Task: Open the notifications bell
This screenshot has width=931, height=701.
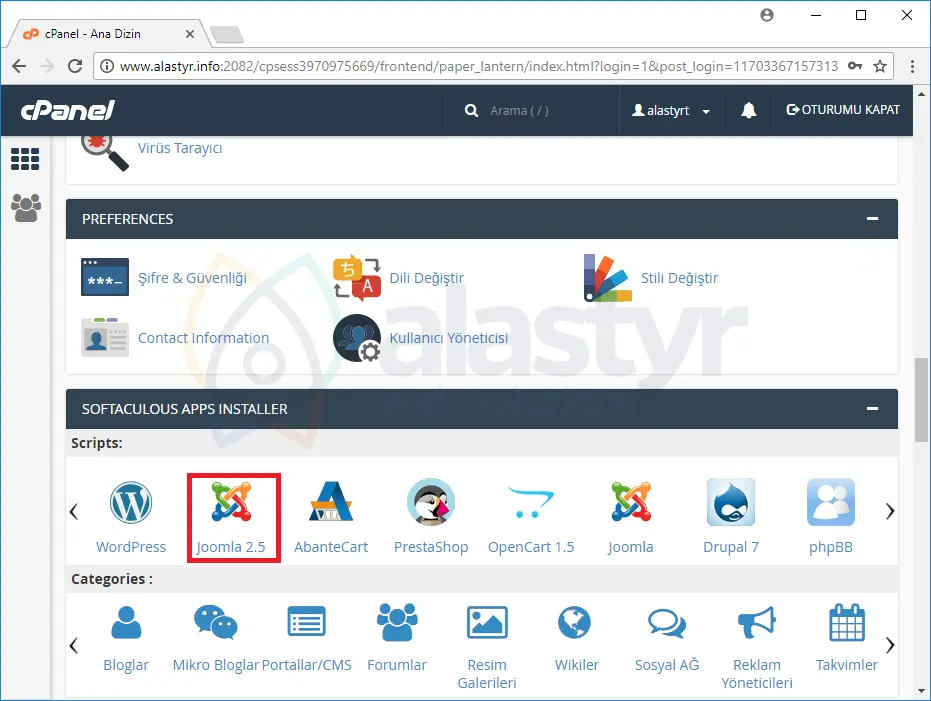Action: pos(748,110)
